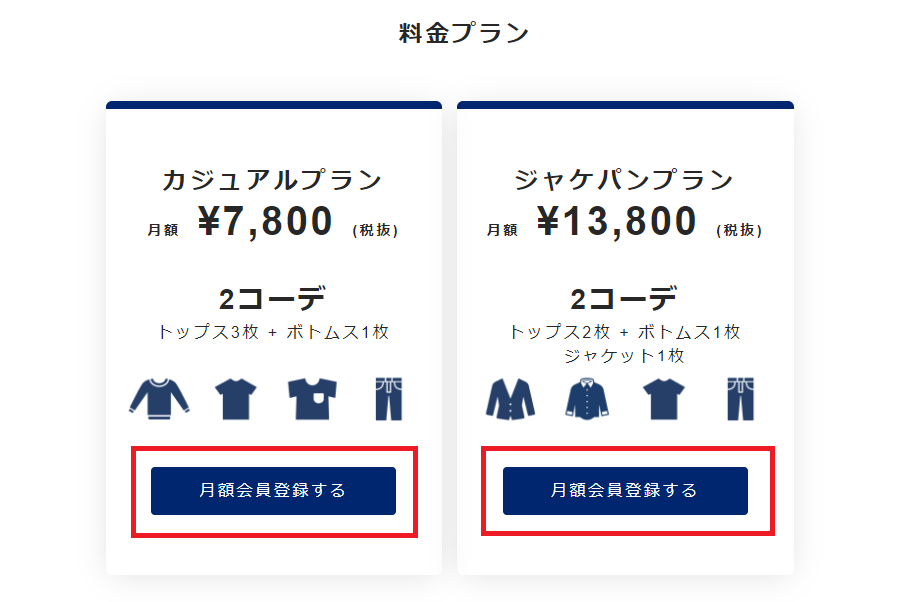The width and height of the screenshot is (921, 602).
Task: Click the pocket t-shirt icon in casual plan
Action: point(312,399)
